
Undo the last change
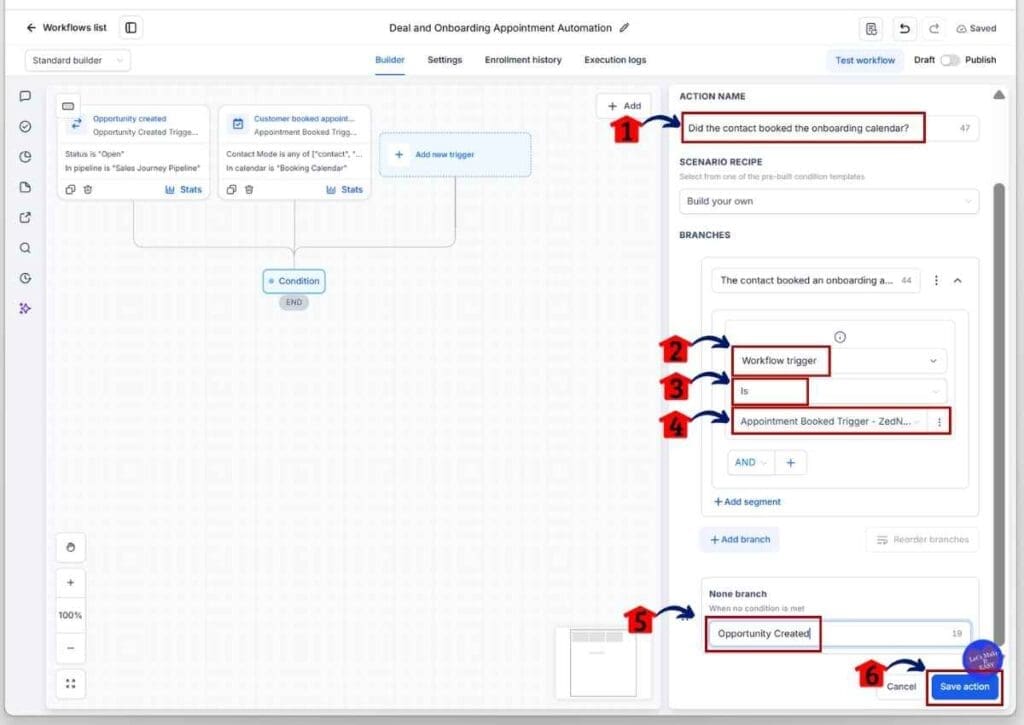[x=904, y=29]
